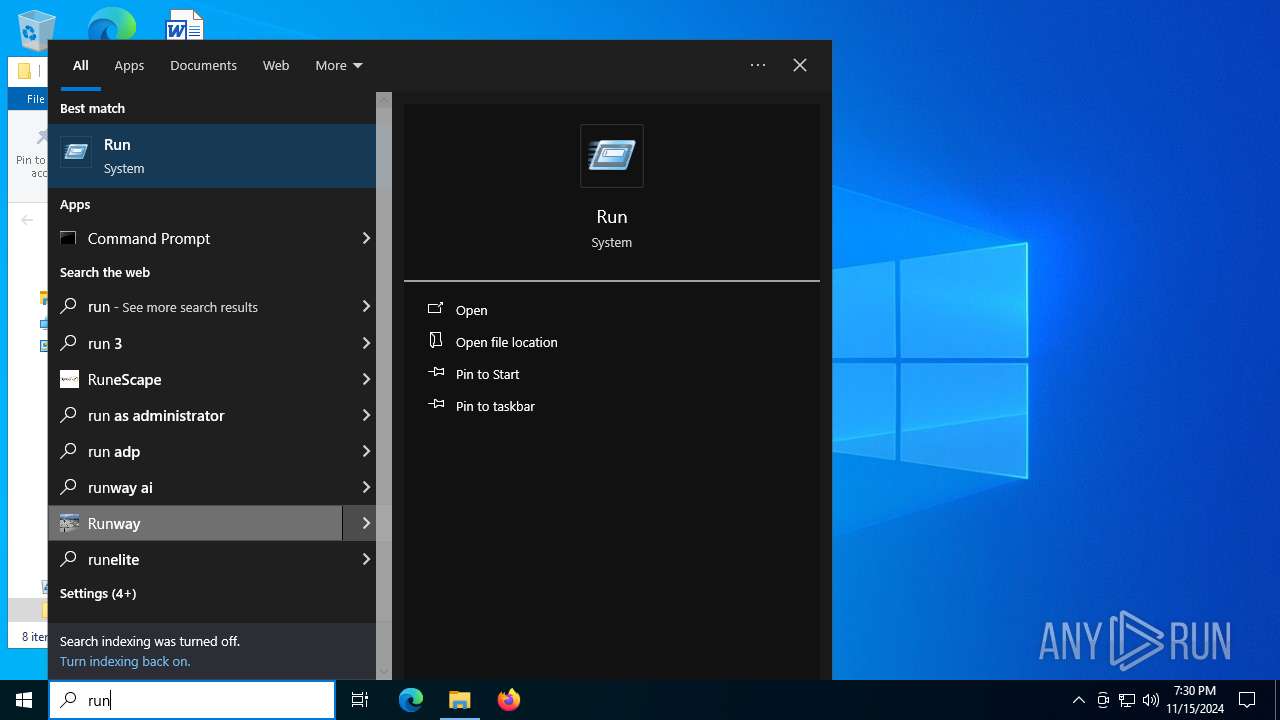
Task: Expand the 'run adp' result arrow
Action: tap(366, 451)
